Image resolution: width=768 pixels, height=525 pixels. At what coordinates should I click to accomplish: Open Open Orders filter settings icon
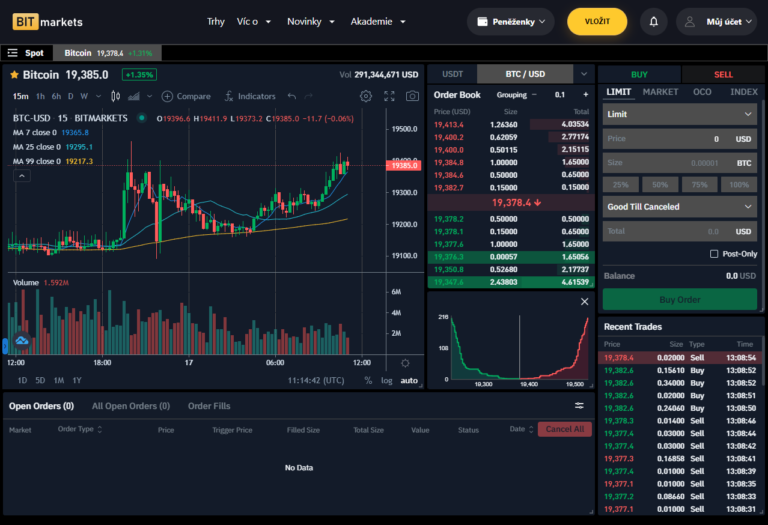(x=579, y=406)
